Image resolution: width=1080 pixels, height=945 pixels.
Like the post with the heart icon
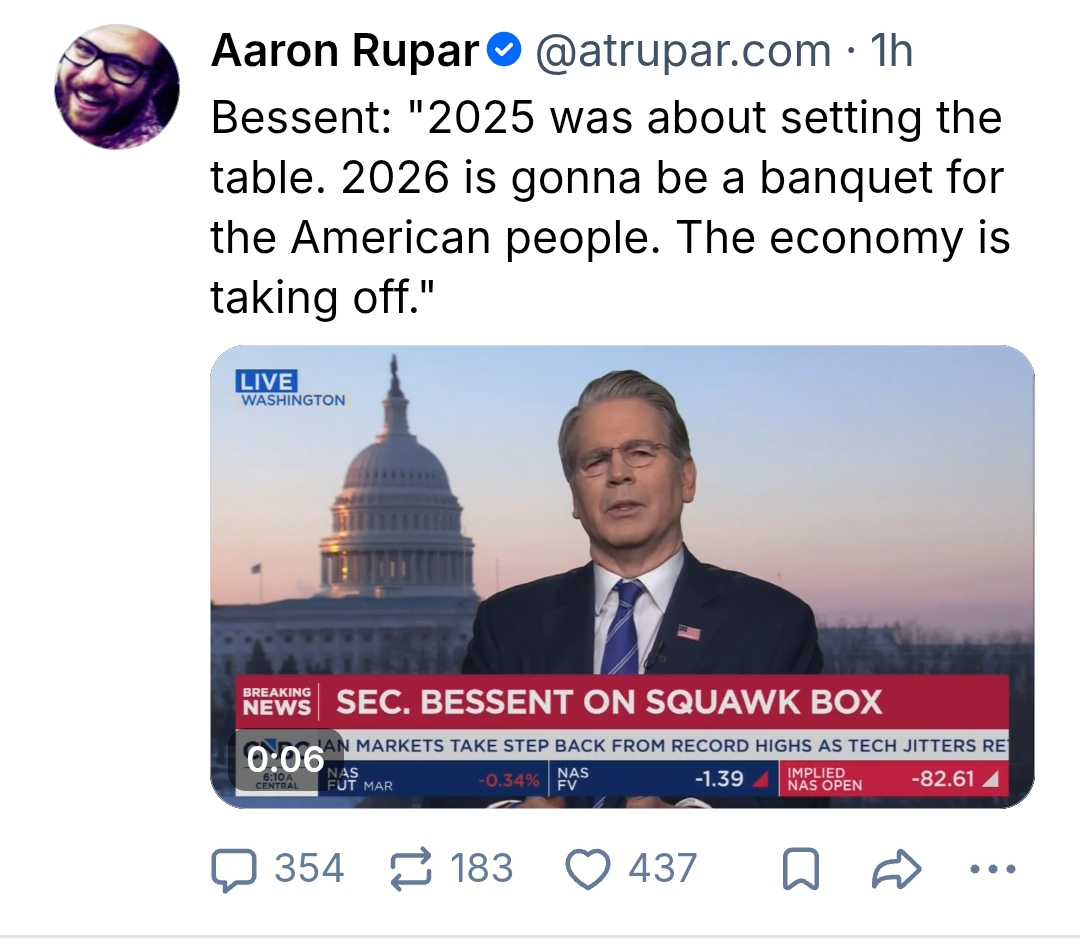(x=588, y=869)
